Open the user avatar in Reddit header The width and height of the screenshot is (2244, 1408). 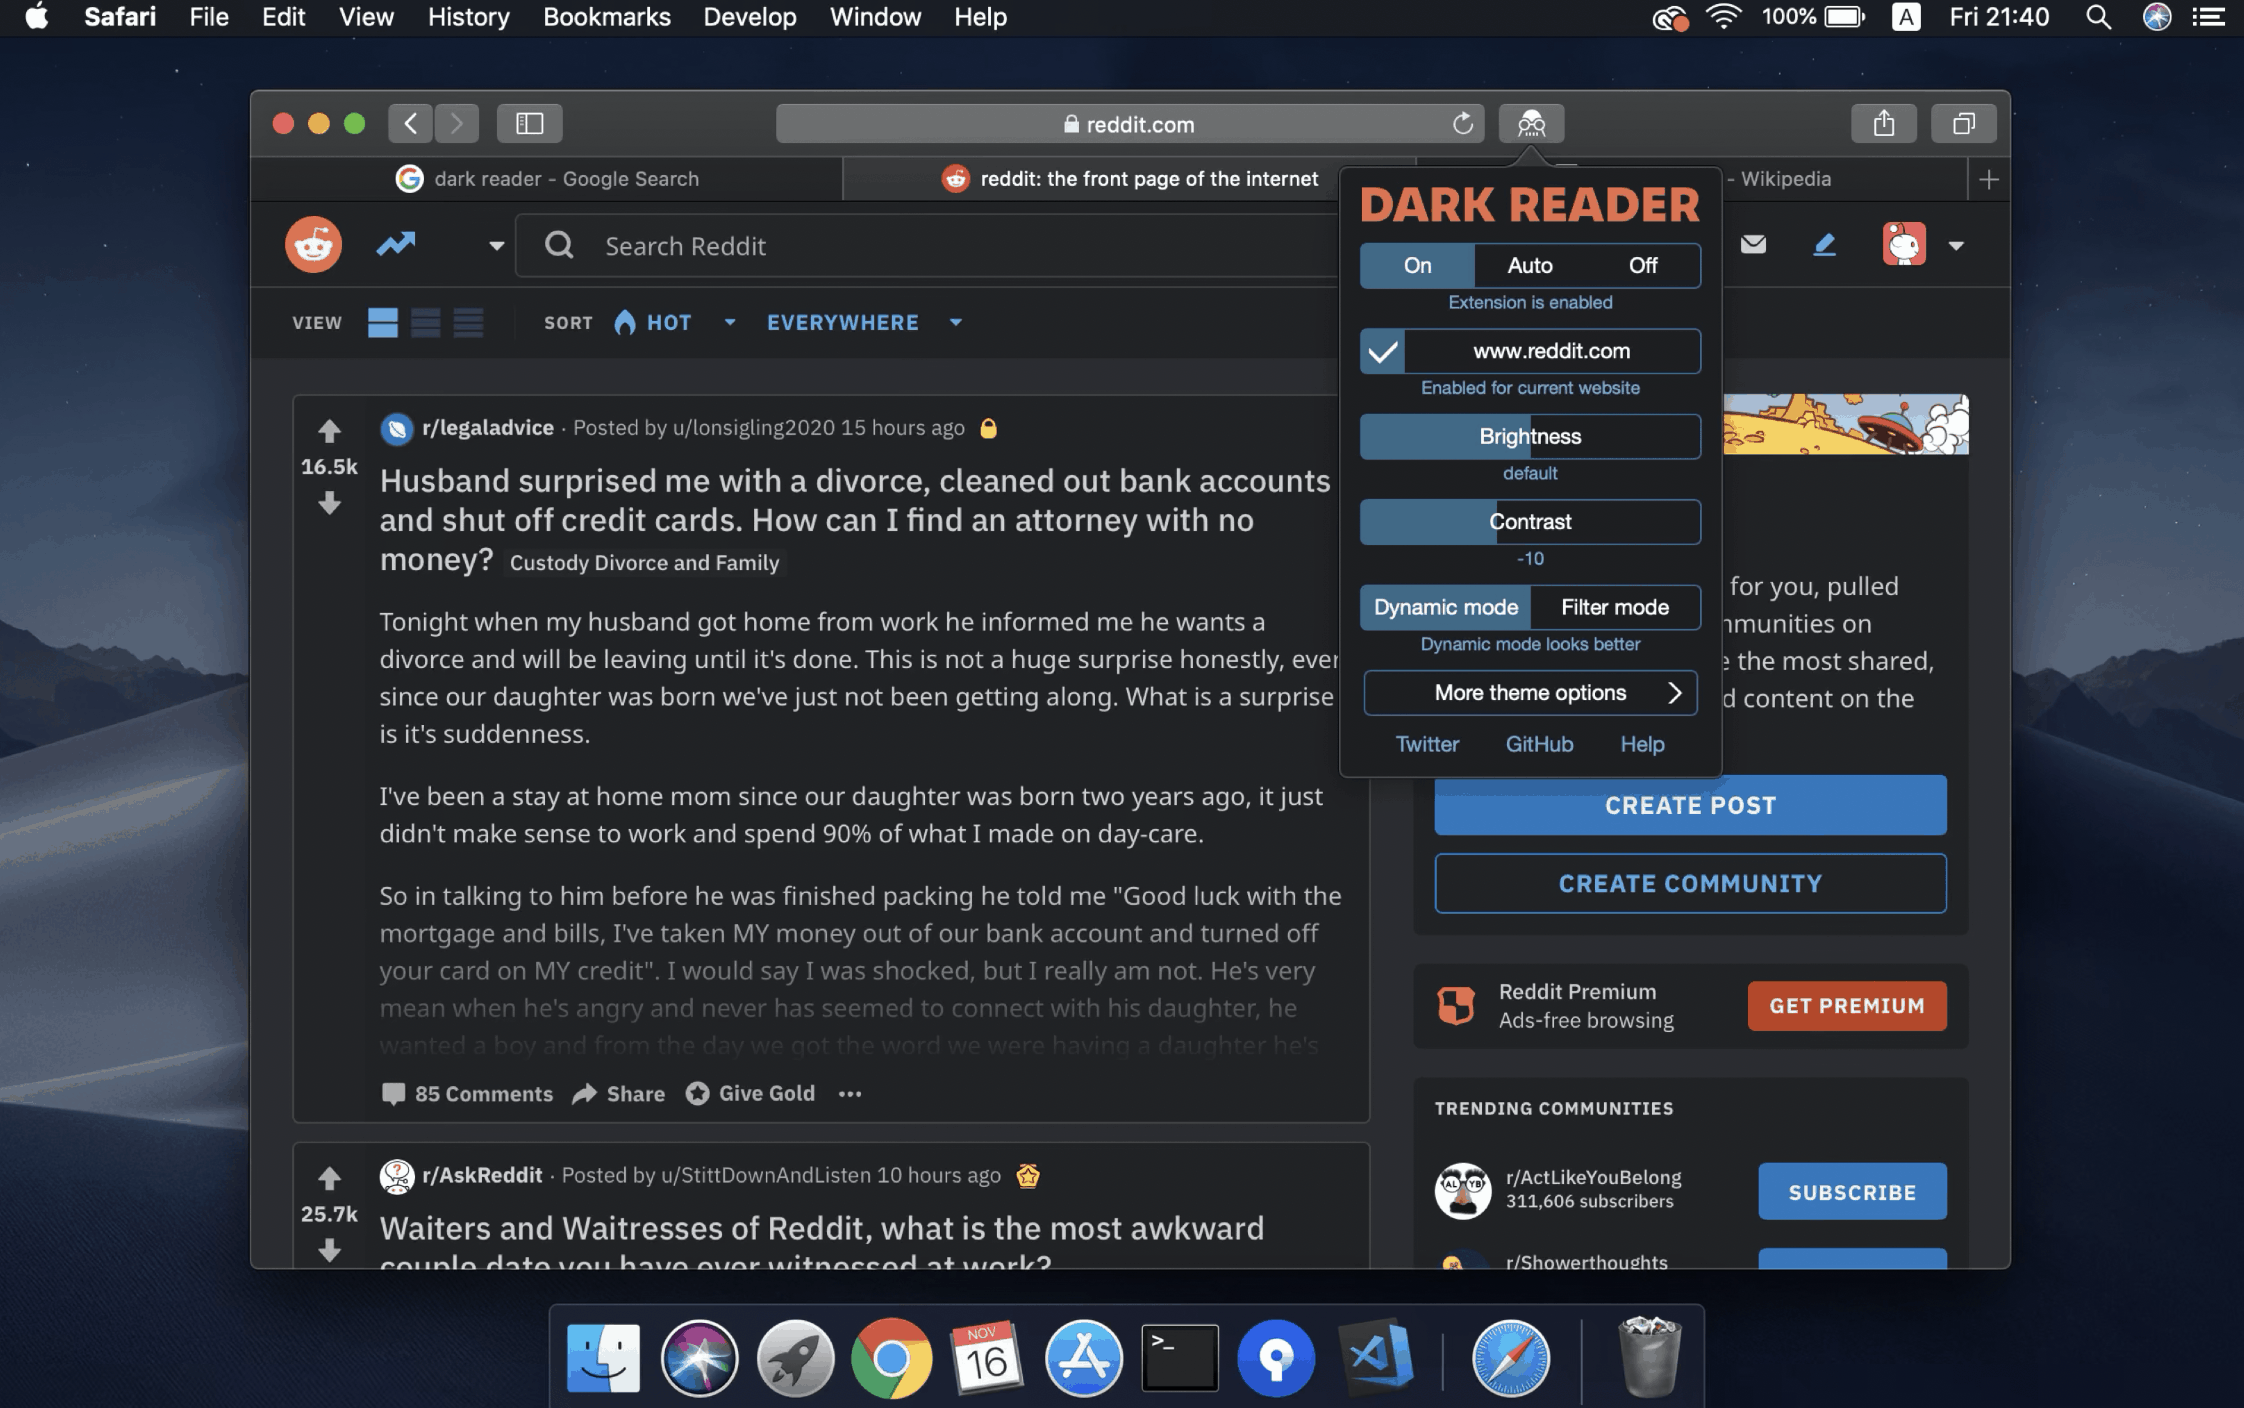[1904, 244]
